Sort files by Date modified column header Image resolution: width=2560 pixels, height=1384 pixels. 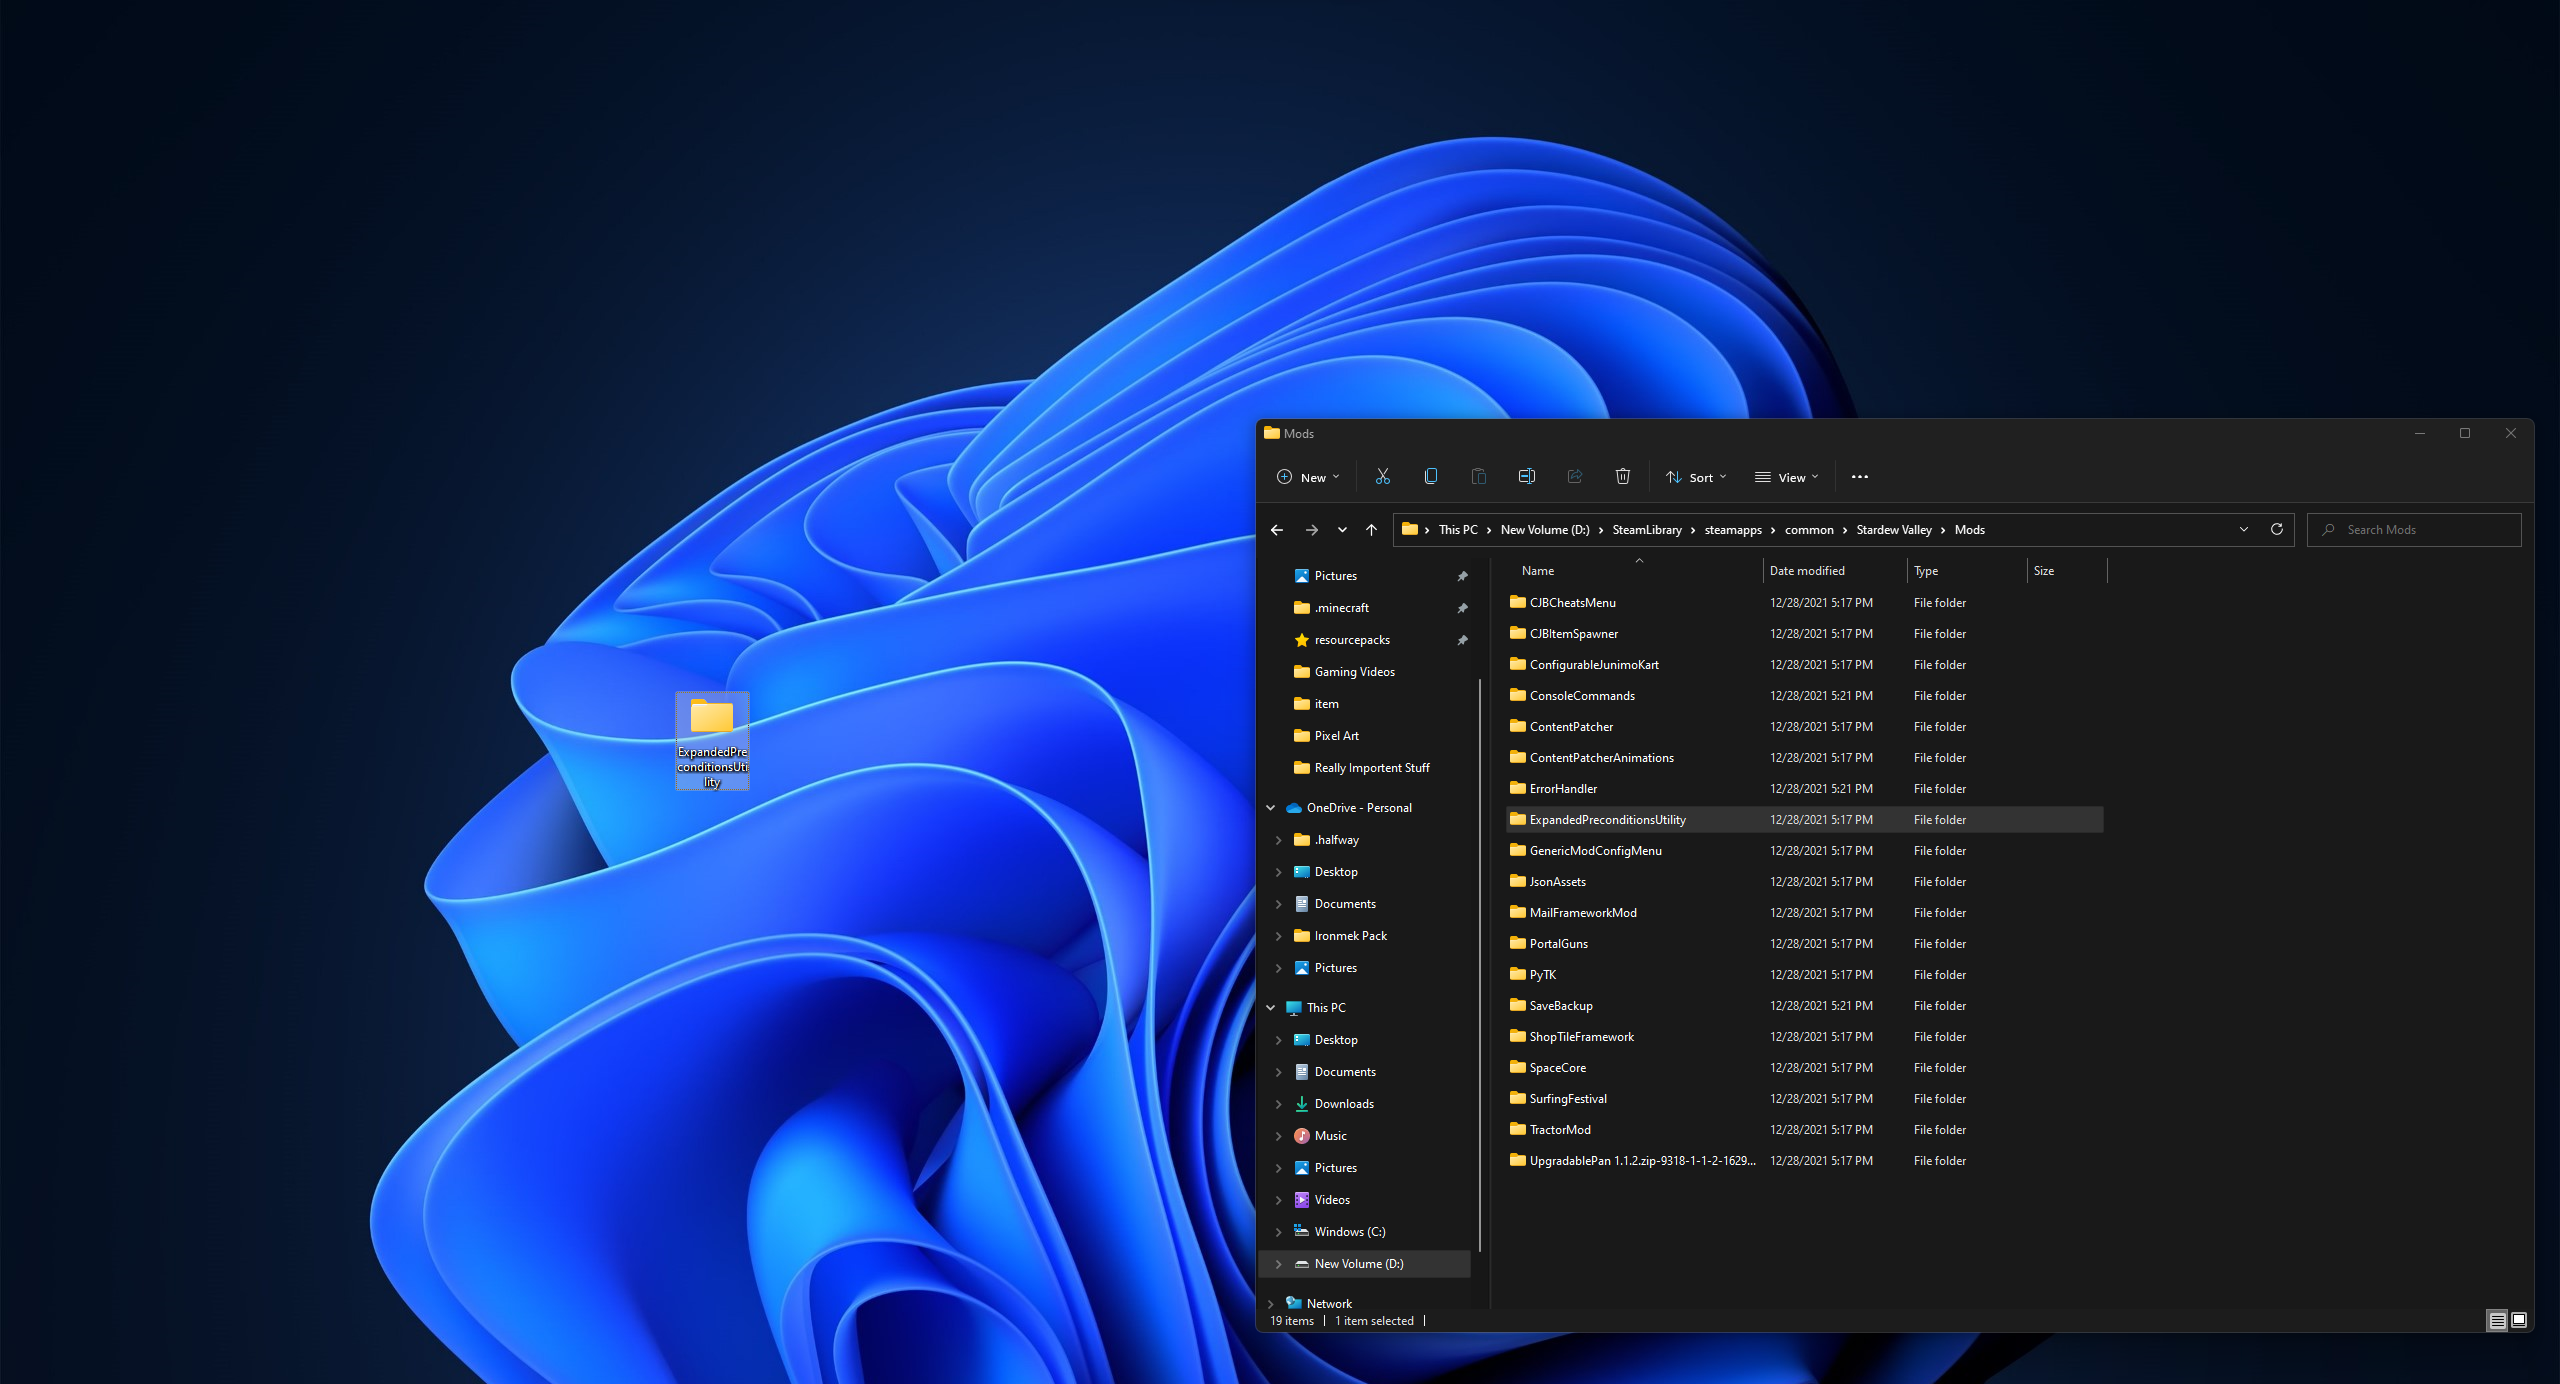1807,571
